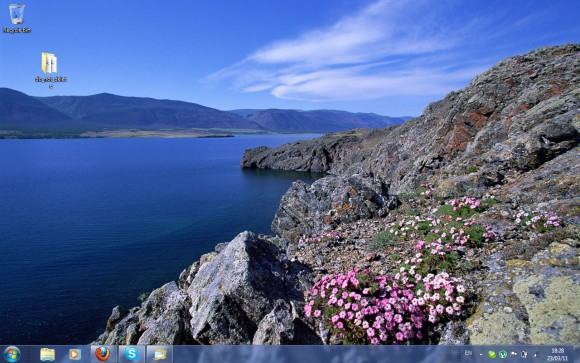Viewport: 580px width, 363px height.
Task: Open Windows Explorer from taskbar
Action: tap(47, 354)
